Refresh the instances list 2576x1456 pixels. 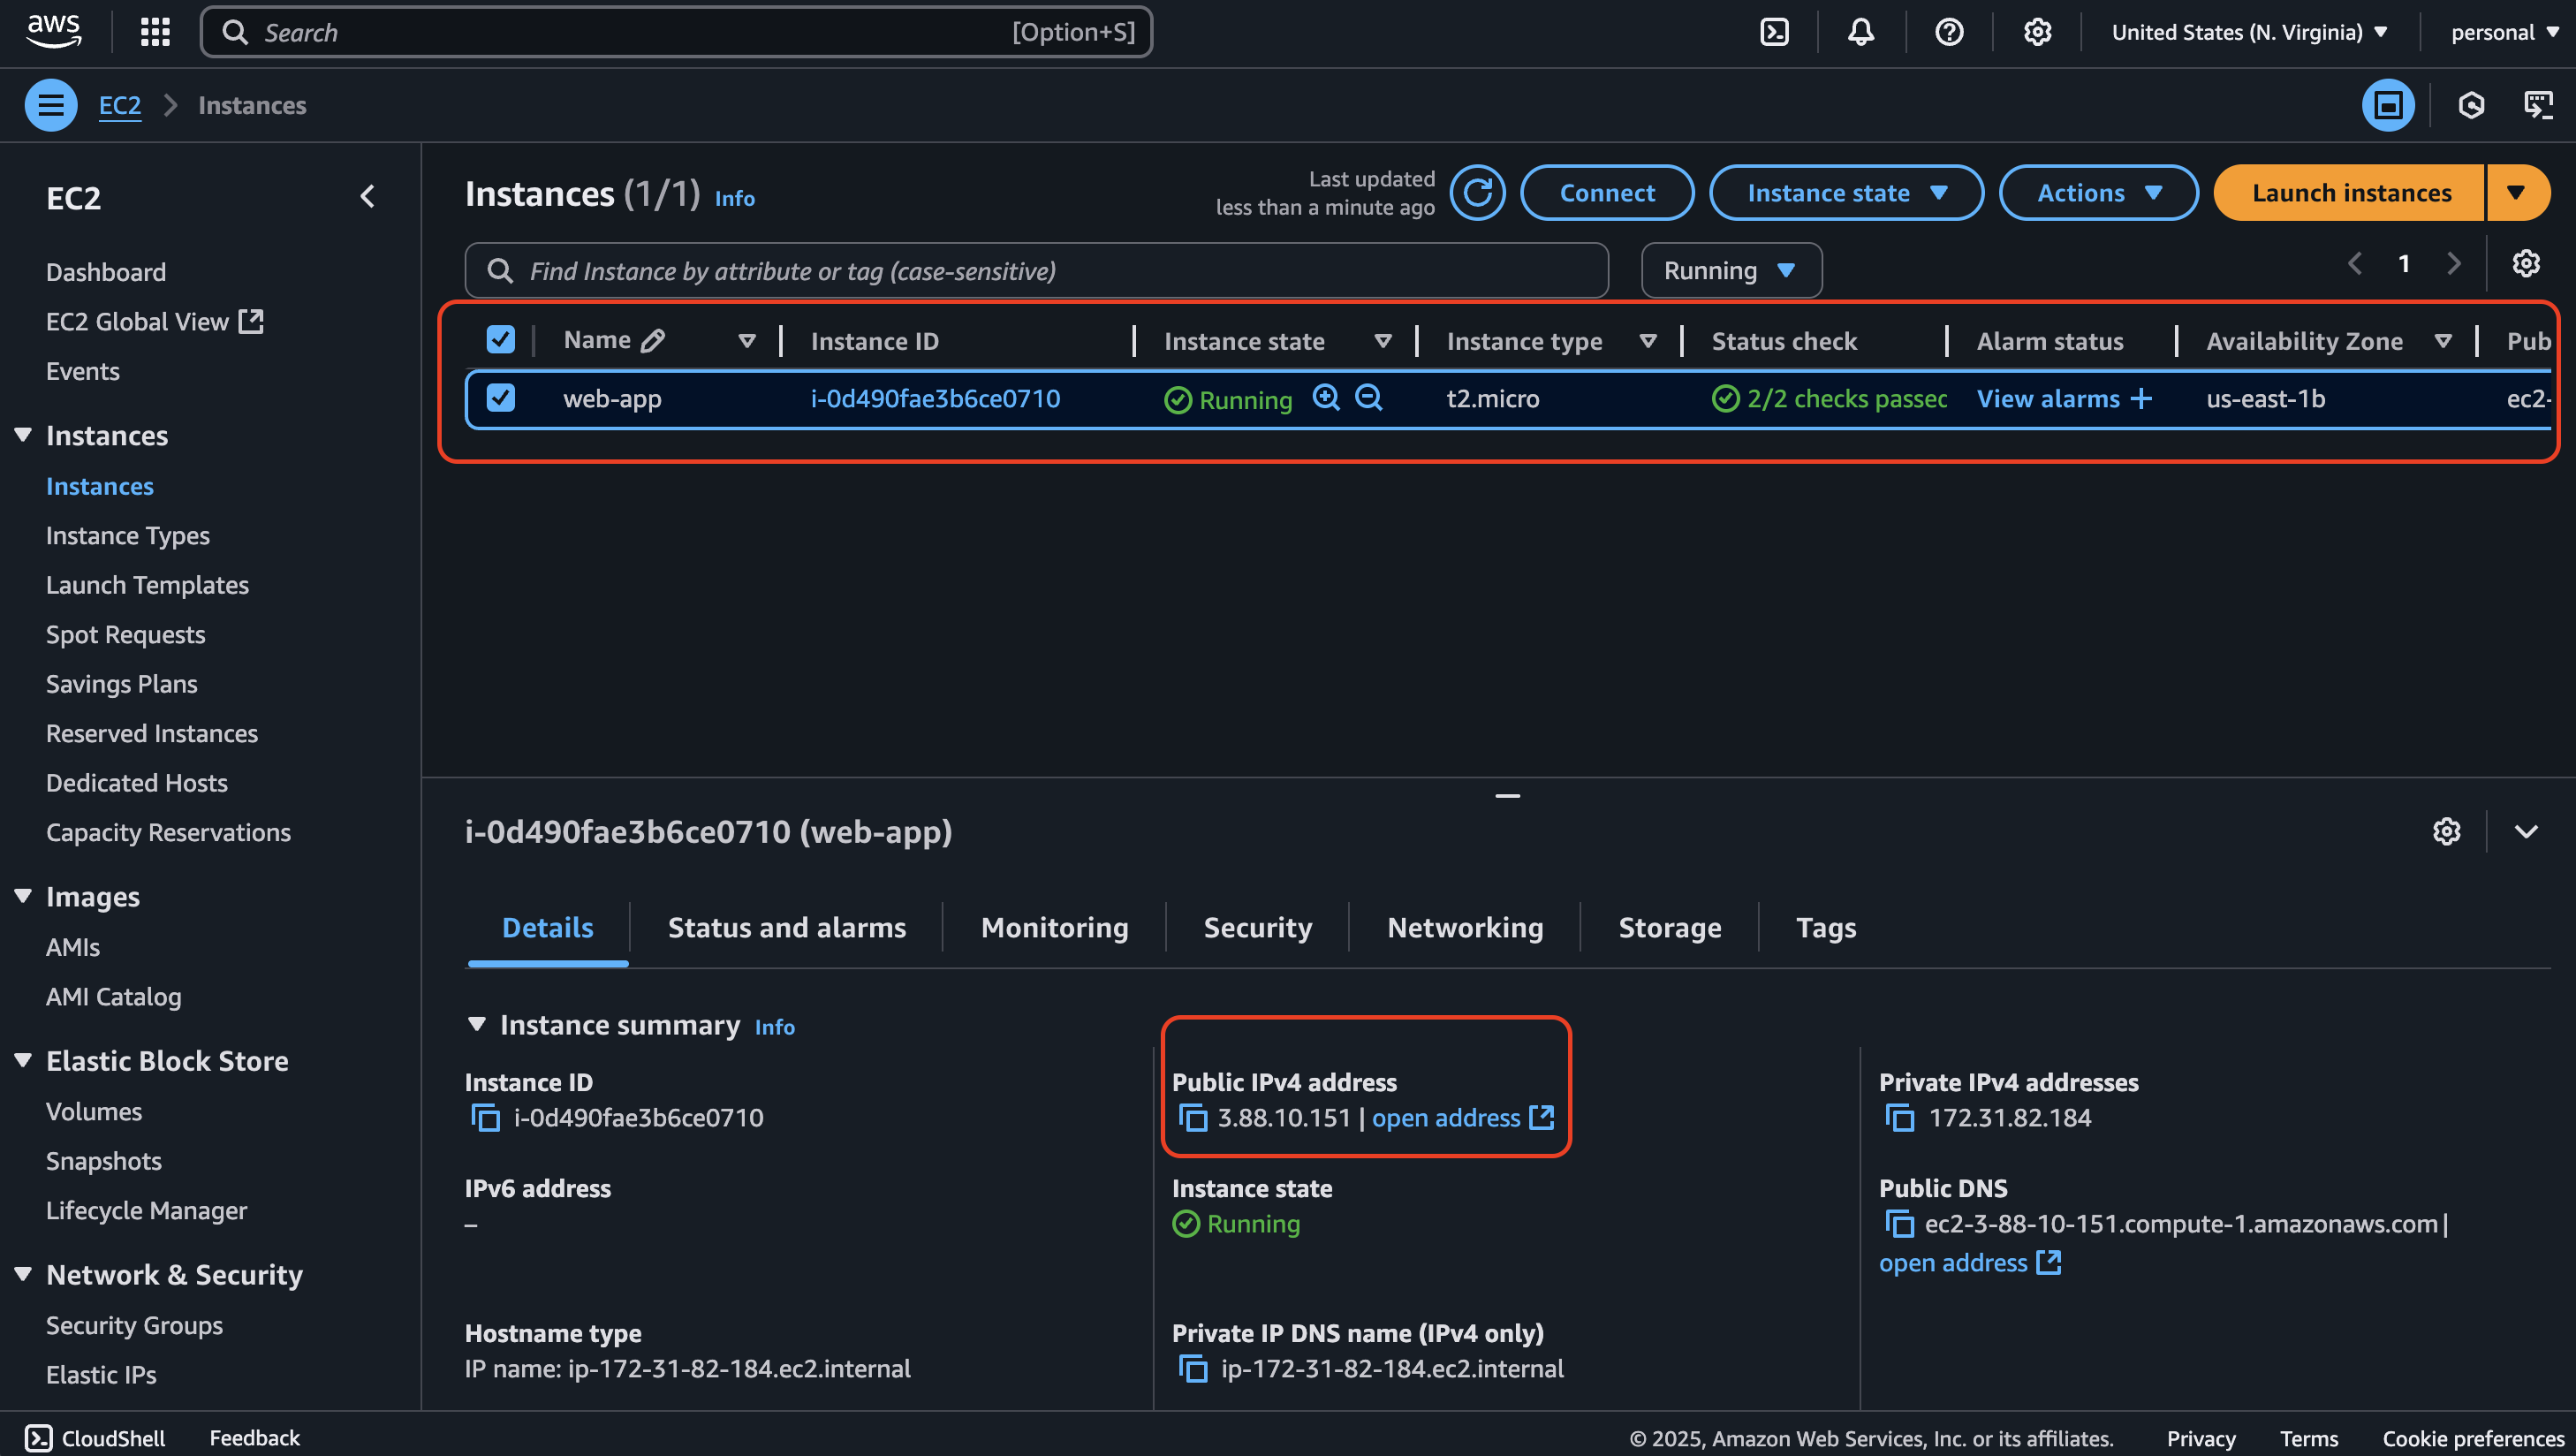[1477, 193]
